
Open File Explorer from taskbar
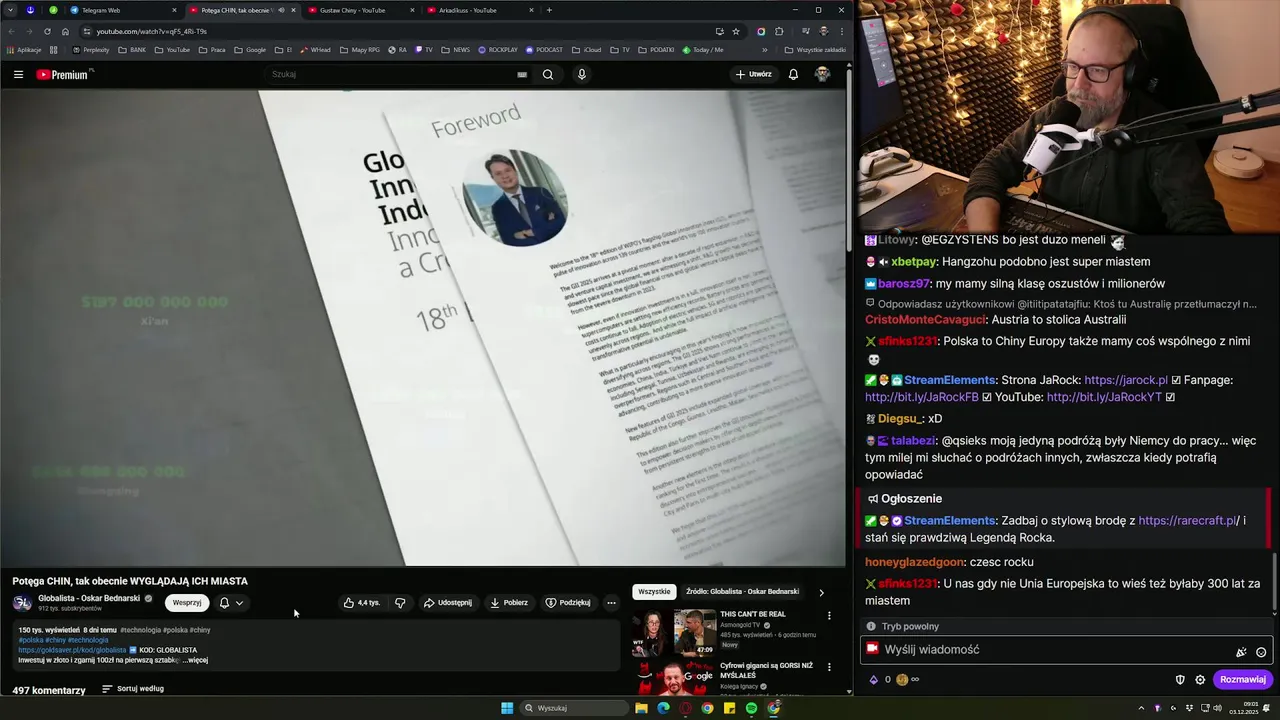point(641,708)
